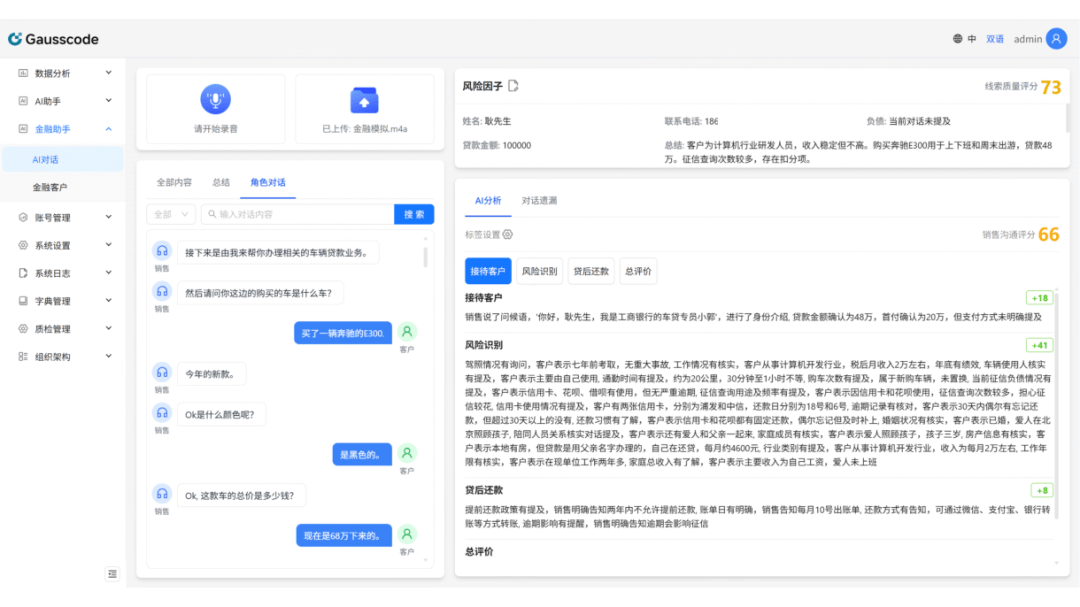Switch to the 总结 tab
Image resolution: width=1080 pixels, height=607 pixels.
coord(221,182)
